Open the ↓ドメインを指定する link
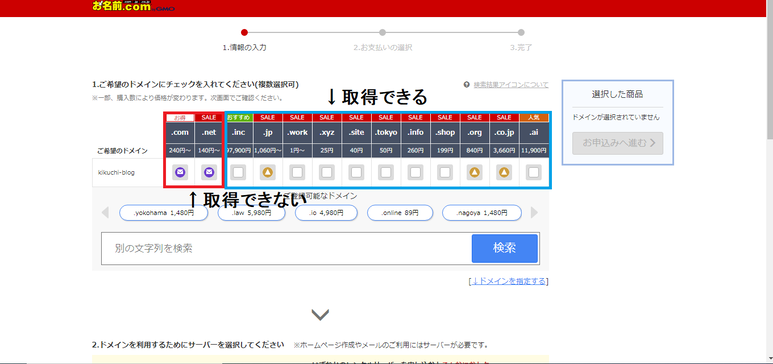The height and width of the screenshot is (364, 773). click(509, 281)
